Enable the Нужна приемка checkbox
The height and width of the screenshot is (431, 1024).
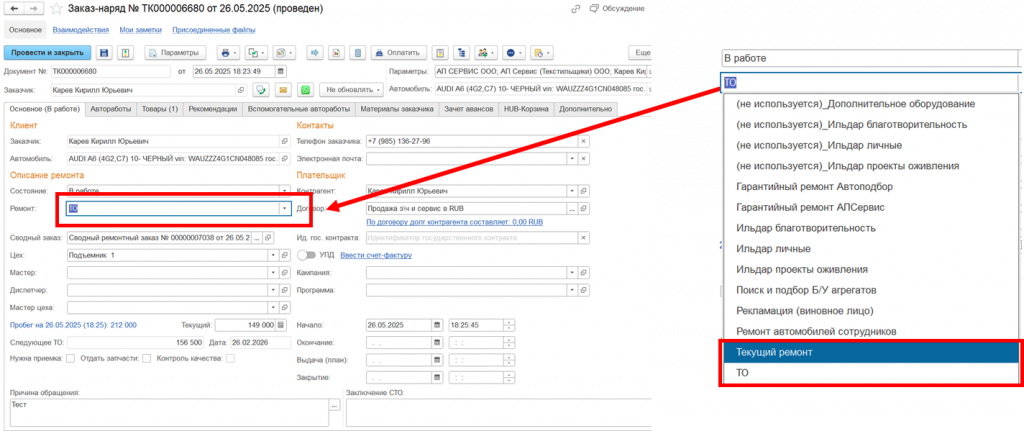coord(69,358)
